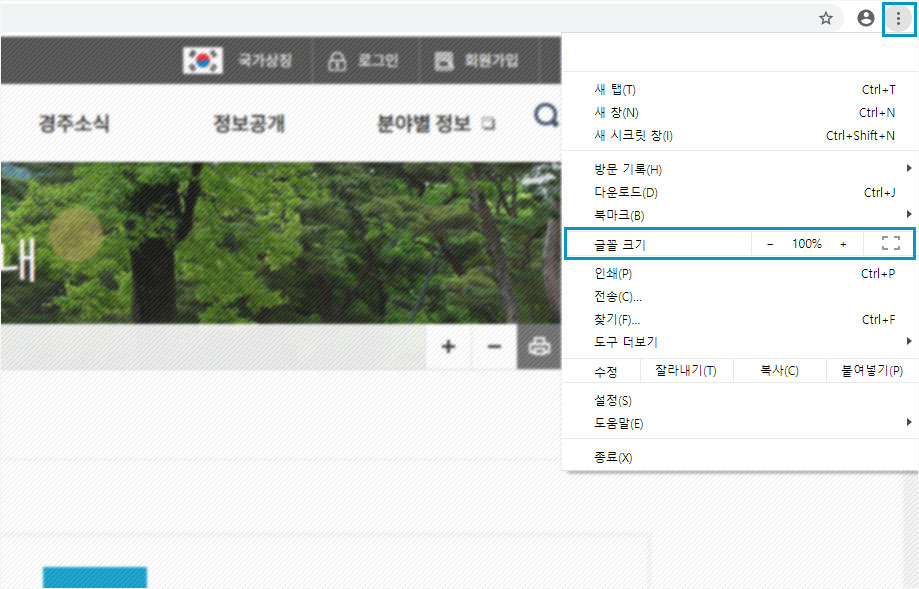Click the blue button at page bottom
This screenshot has height=589, width=919.
pyautogui.click(x=95, y=577)
